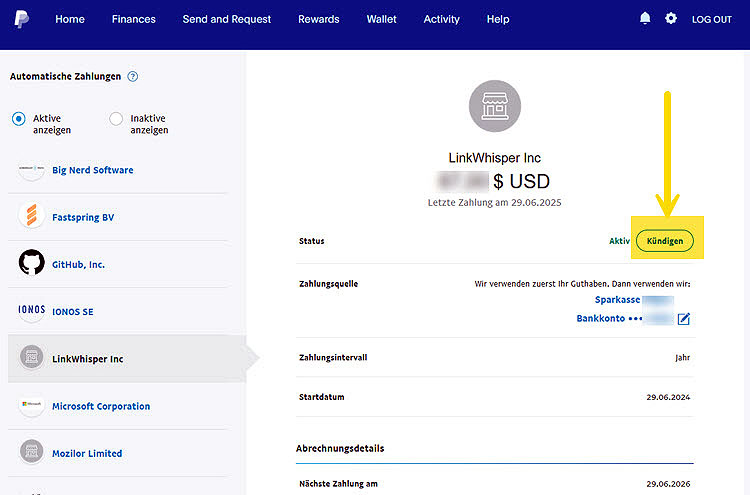This screenshot has width=750, height=495.
Task: Click the Startdatum value 29.06.2024
Action: click(668, 397)
